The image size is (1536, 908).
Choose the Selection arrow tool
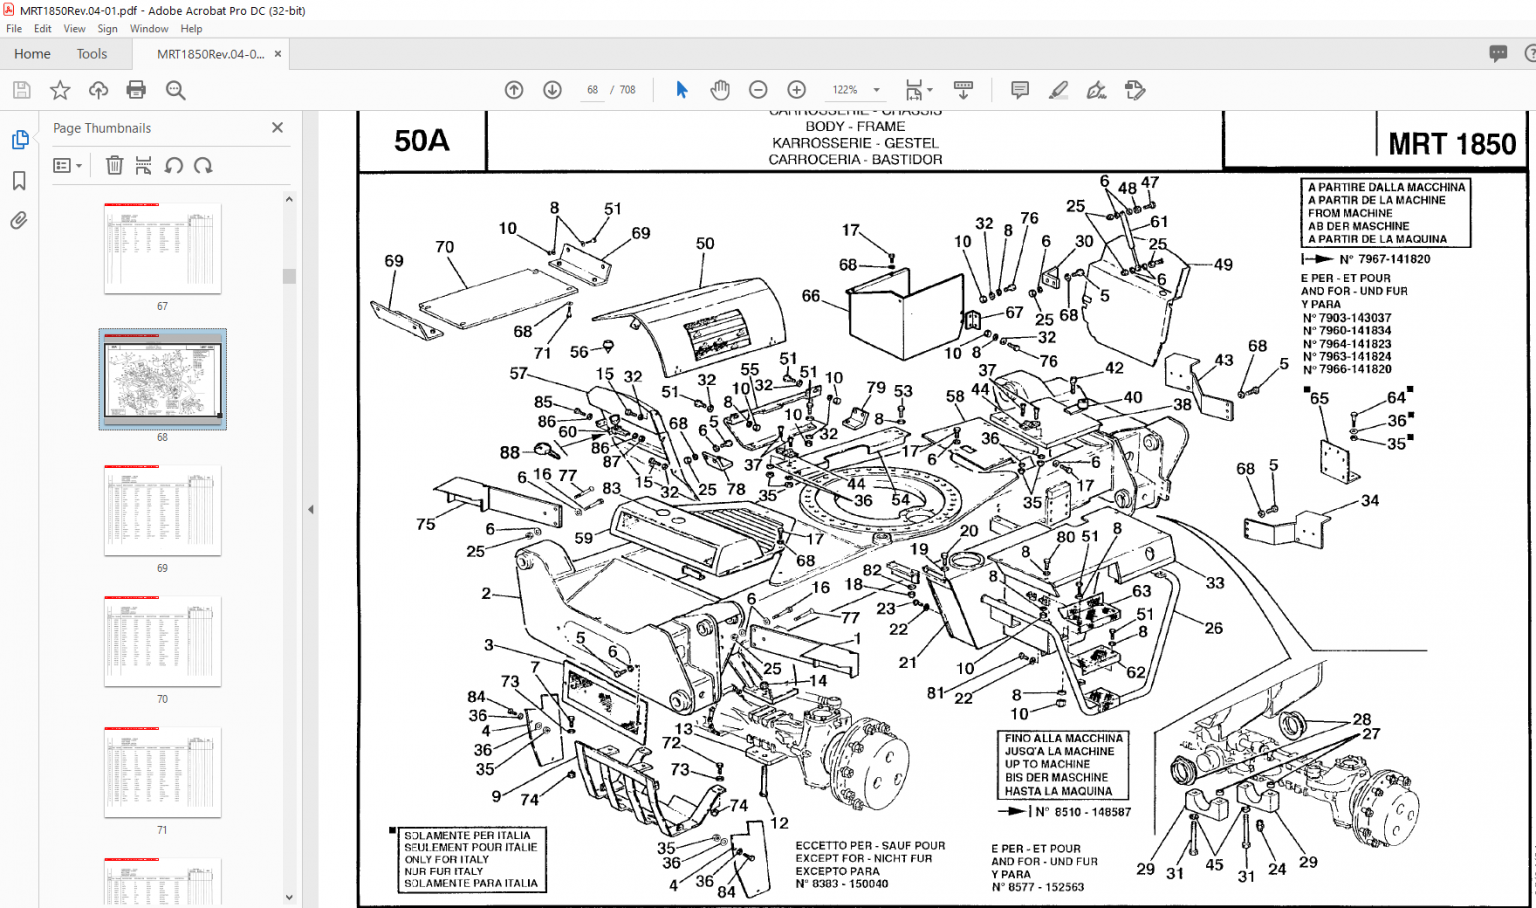point(682,90)
